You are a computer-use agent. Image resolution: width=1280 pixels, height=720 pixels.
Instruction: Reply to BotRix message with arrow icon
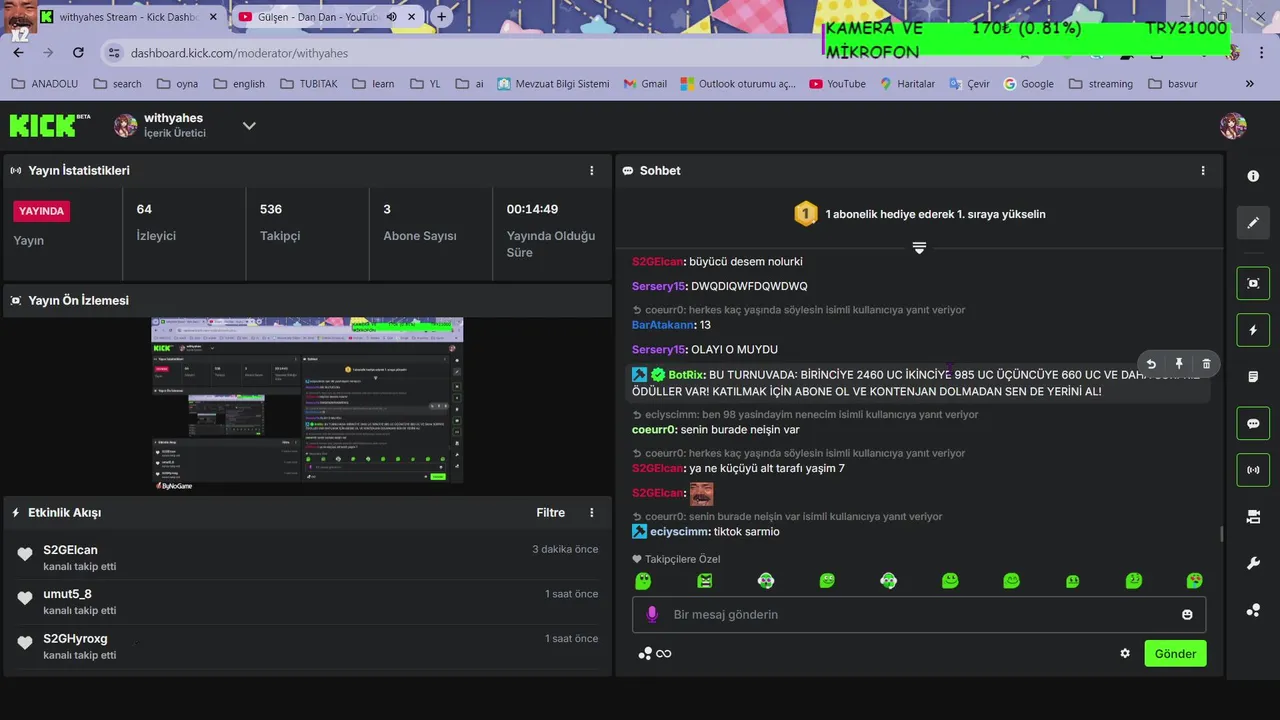tap(1151, 364)
